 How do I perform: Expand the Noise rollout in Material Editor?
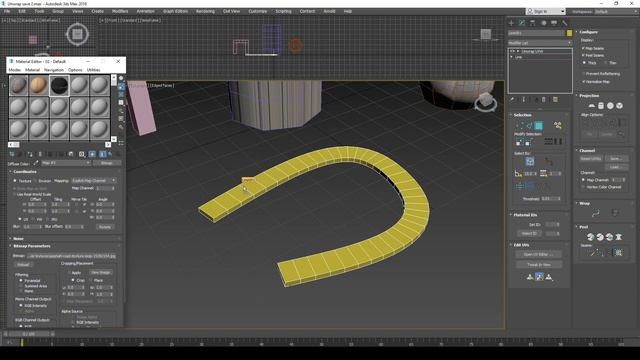click(18, 238)
